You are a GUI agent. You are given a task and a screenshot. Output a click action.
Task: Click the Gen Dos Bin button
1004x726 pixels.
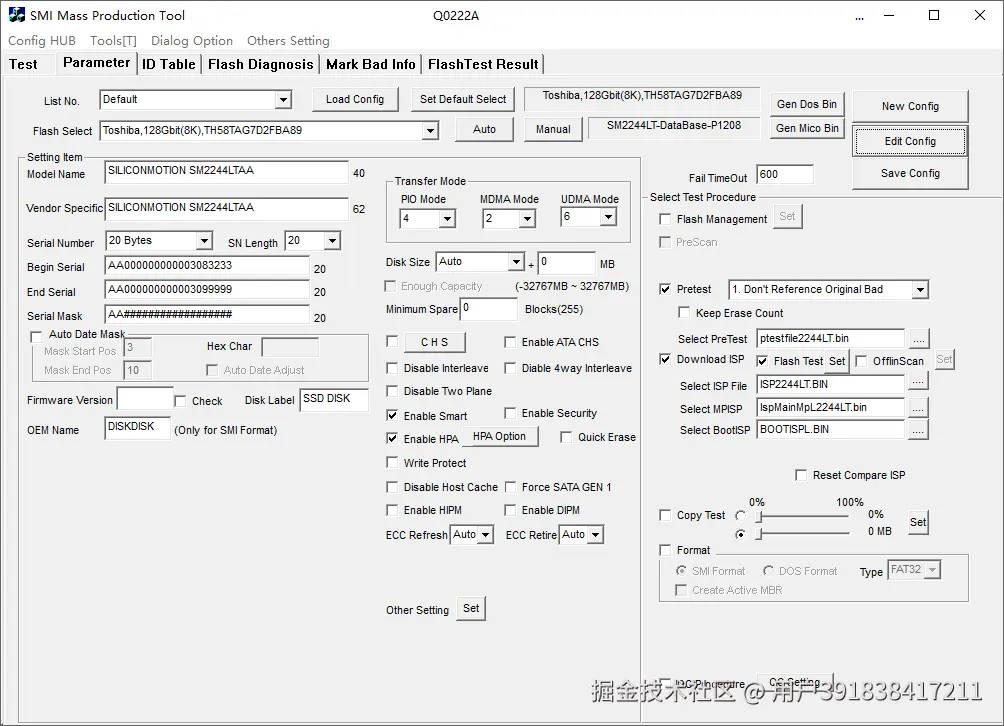pyautogui.click(x=807, y=104)
